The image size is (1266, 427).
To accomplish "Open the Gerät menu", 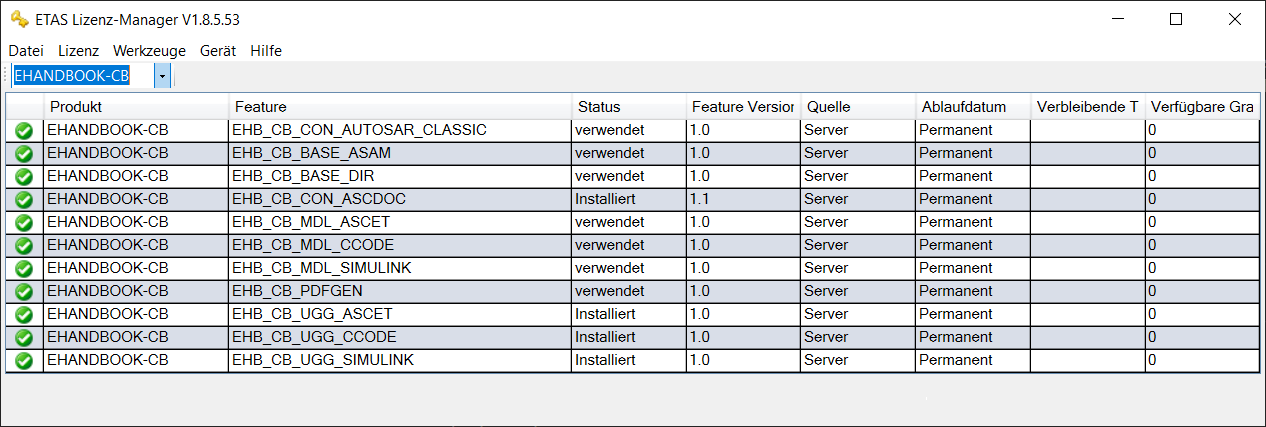I will point(218,51).
